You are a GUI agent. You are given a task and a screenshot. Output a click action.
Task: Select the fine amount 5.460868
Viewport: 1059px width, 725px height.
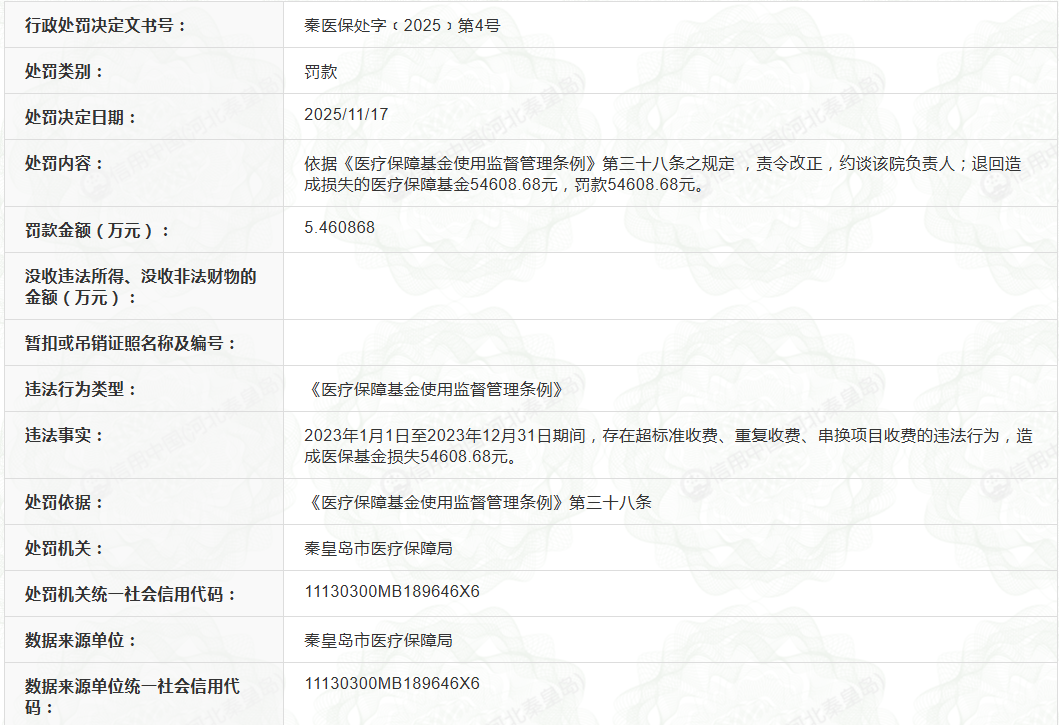point(339,227)
